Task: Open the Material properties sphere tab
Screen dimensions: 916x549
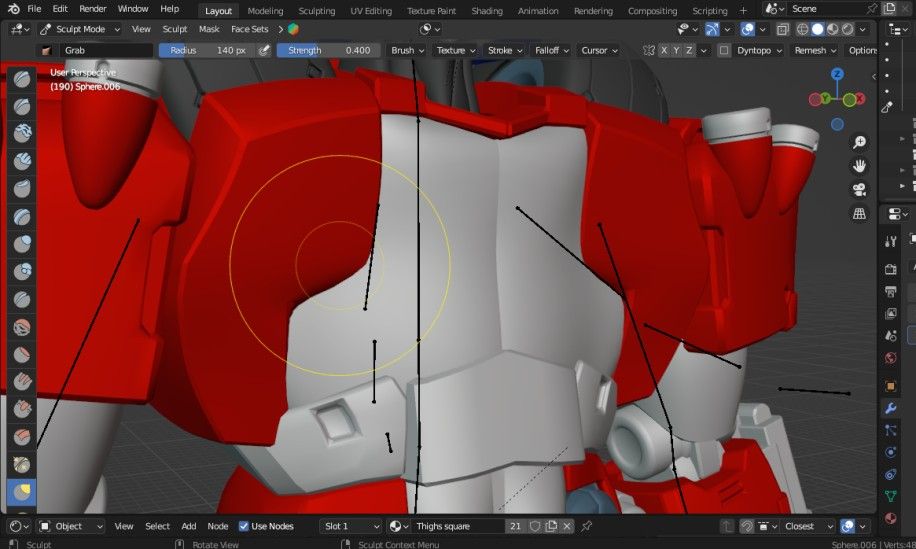Action: click(x=890, y=518)
